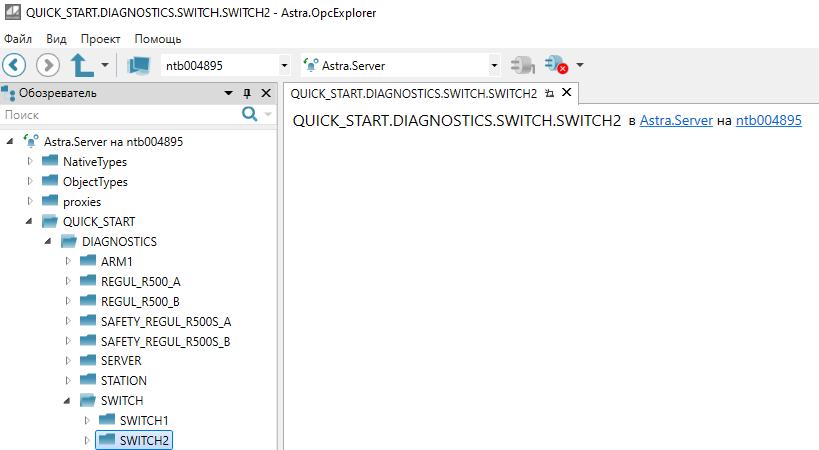
Task: Expand the SWITCH1 tree node
Action: pyautogui.click(x=87, y=420)
